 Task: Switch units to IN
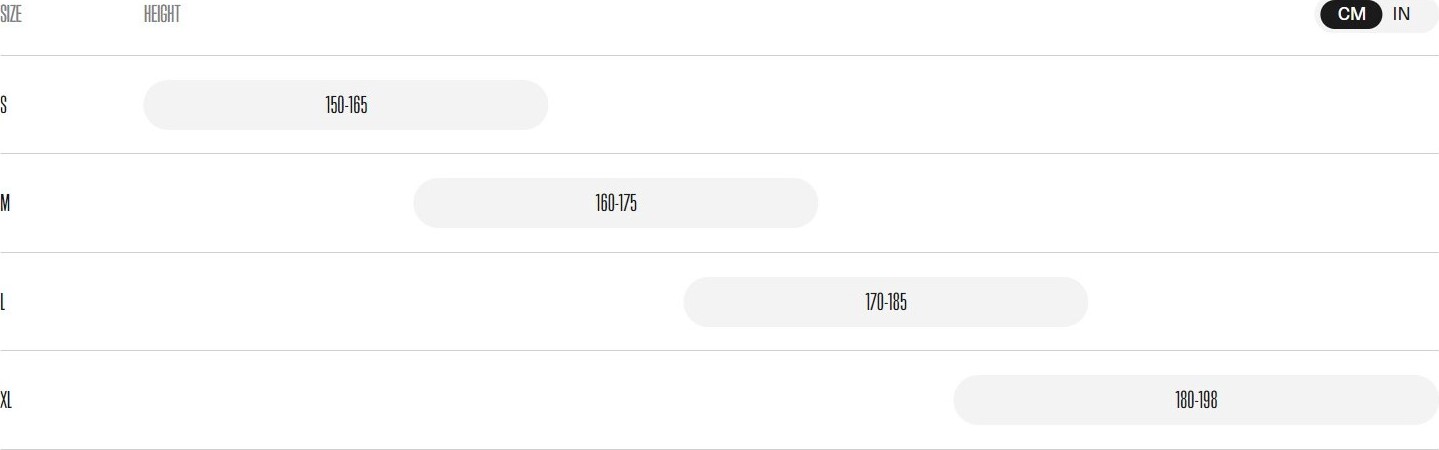point(1401,14)
